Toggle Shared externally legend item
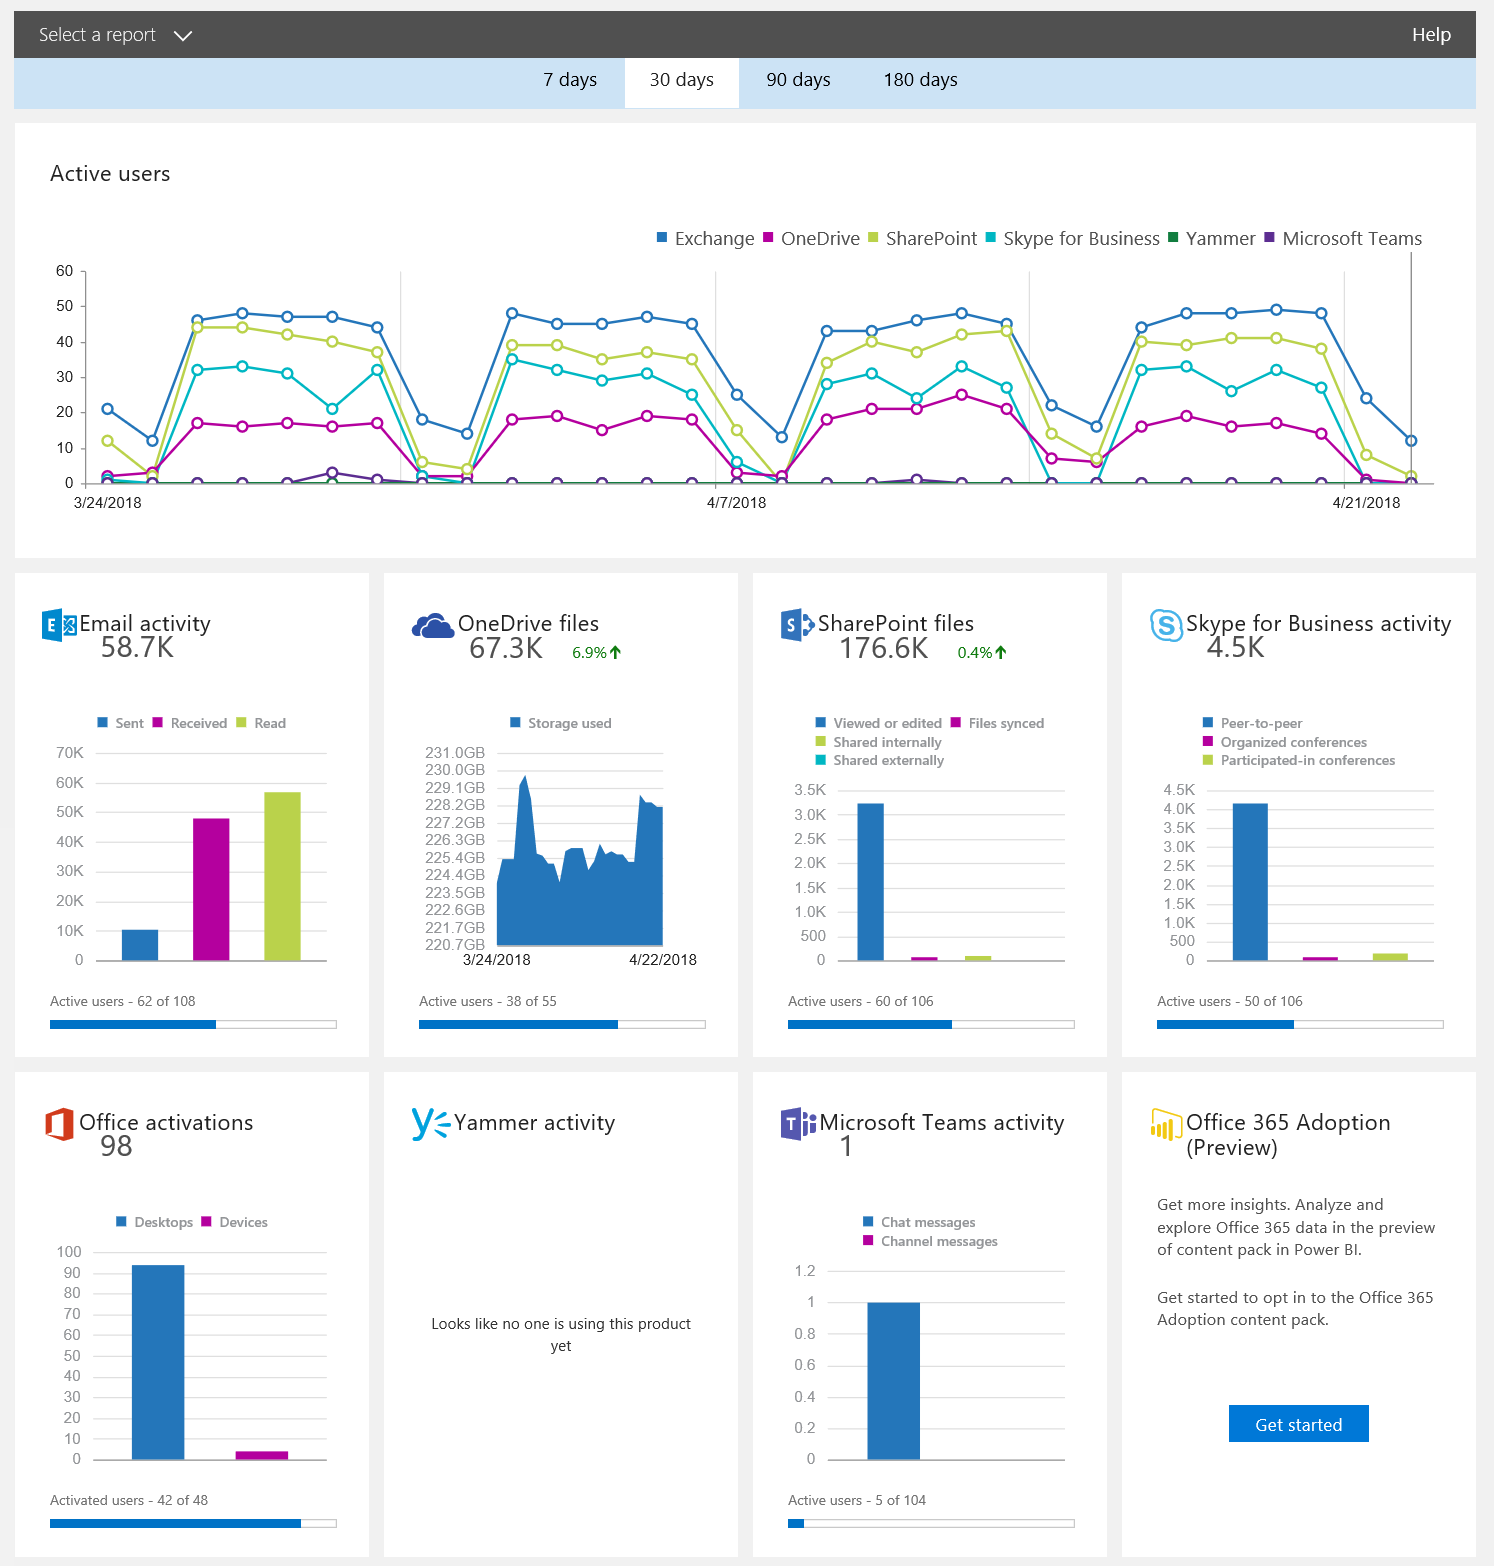This screenshot has width=1494, height=1566. coord(879,760)
